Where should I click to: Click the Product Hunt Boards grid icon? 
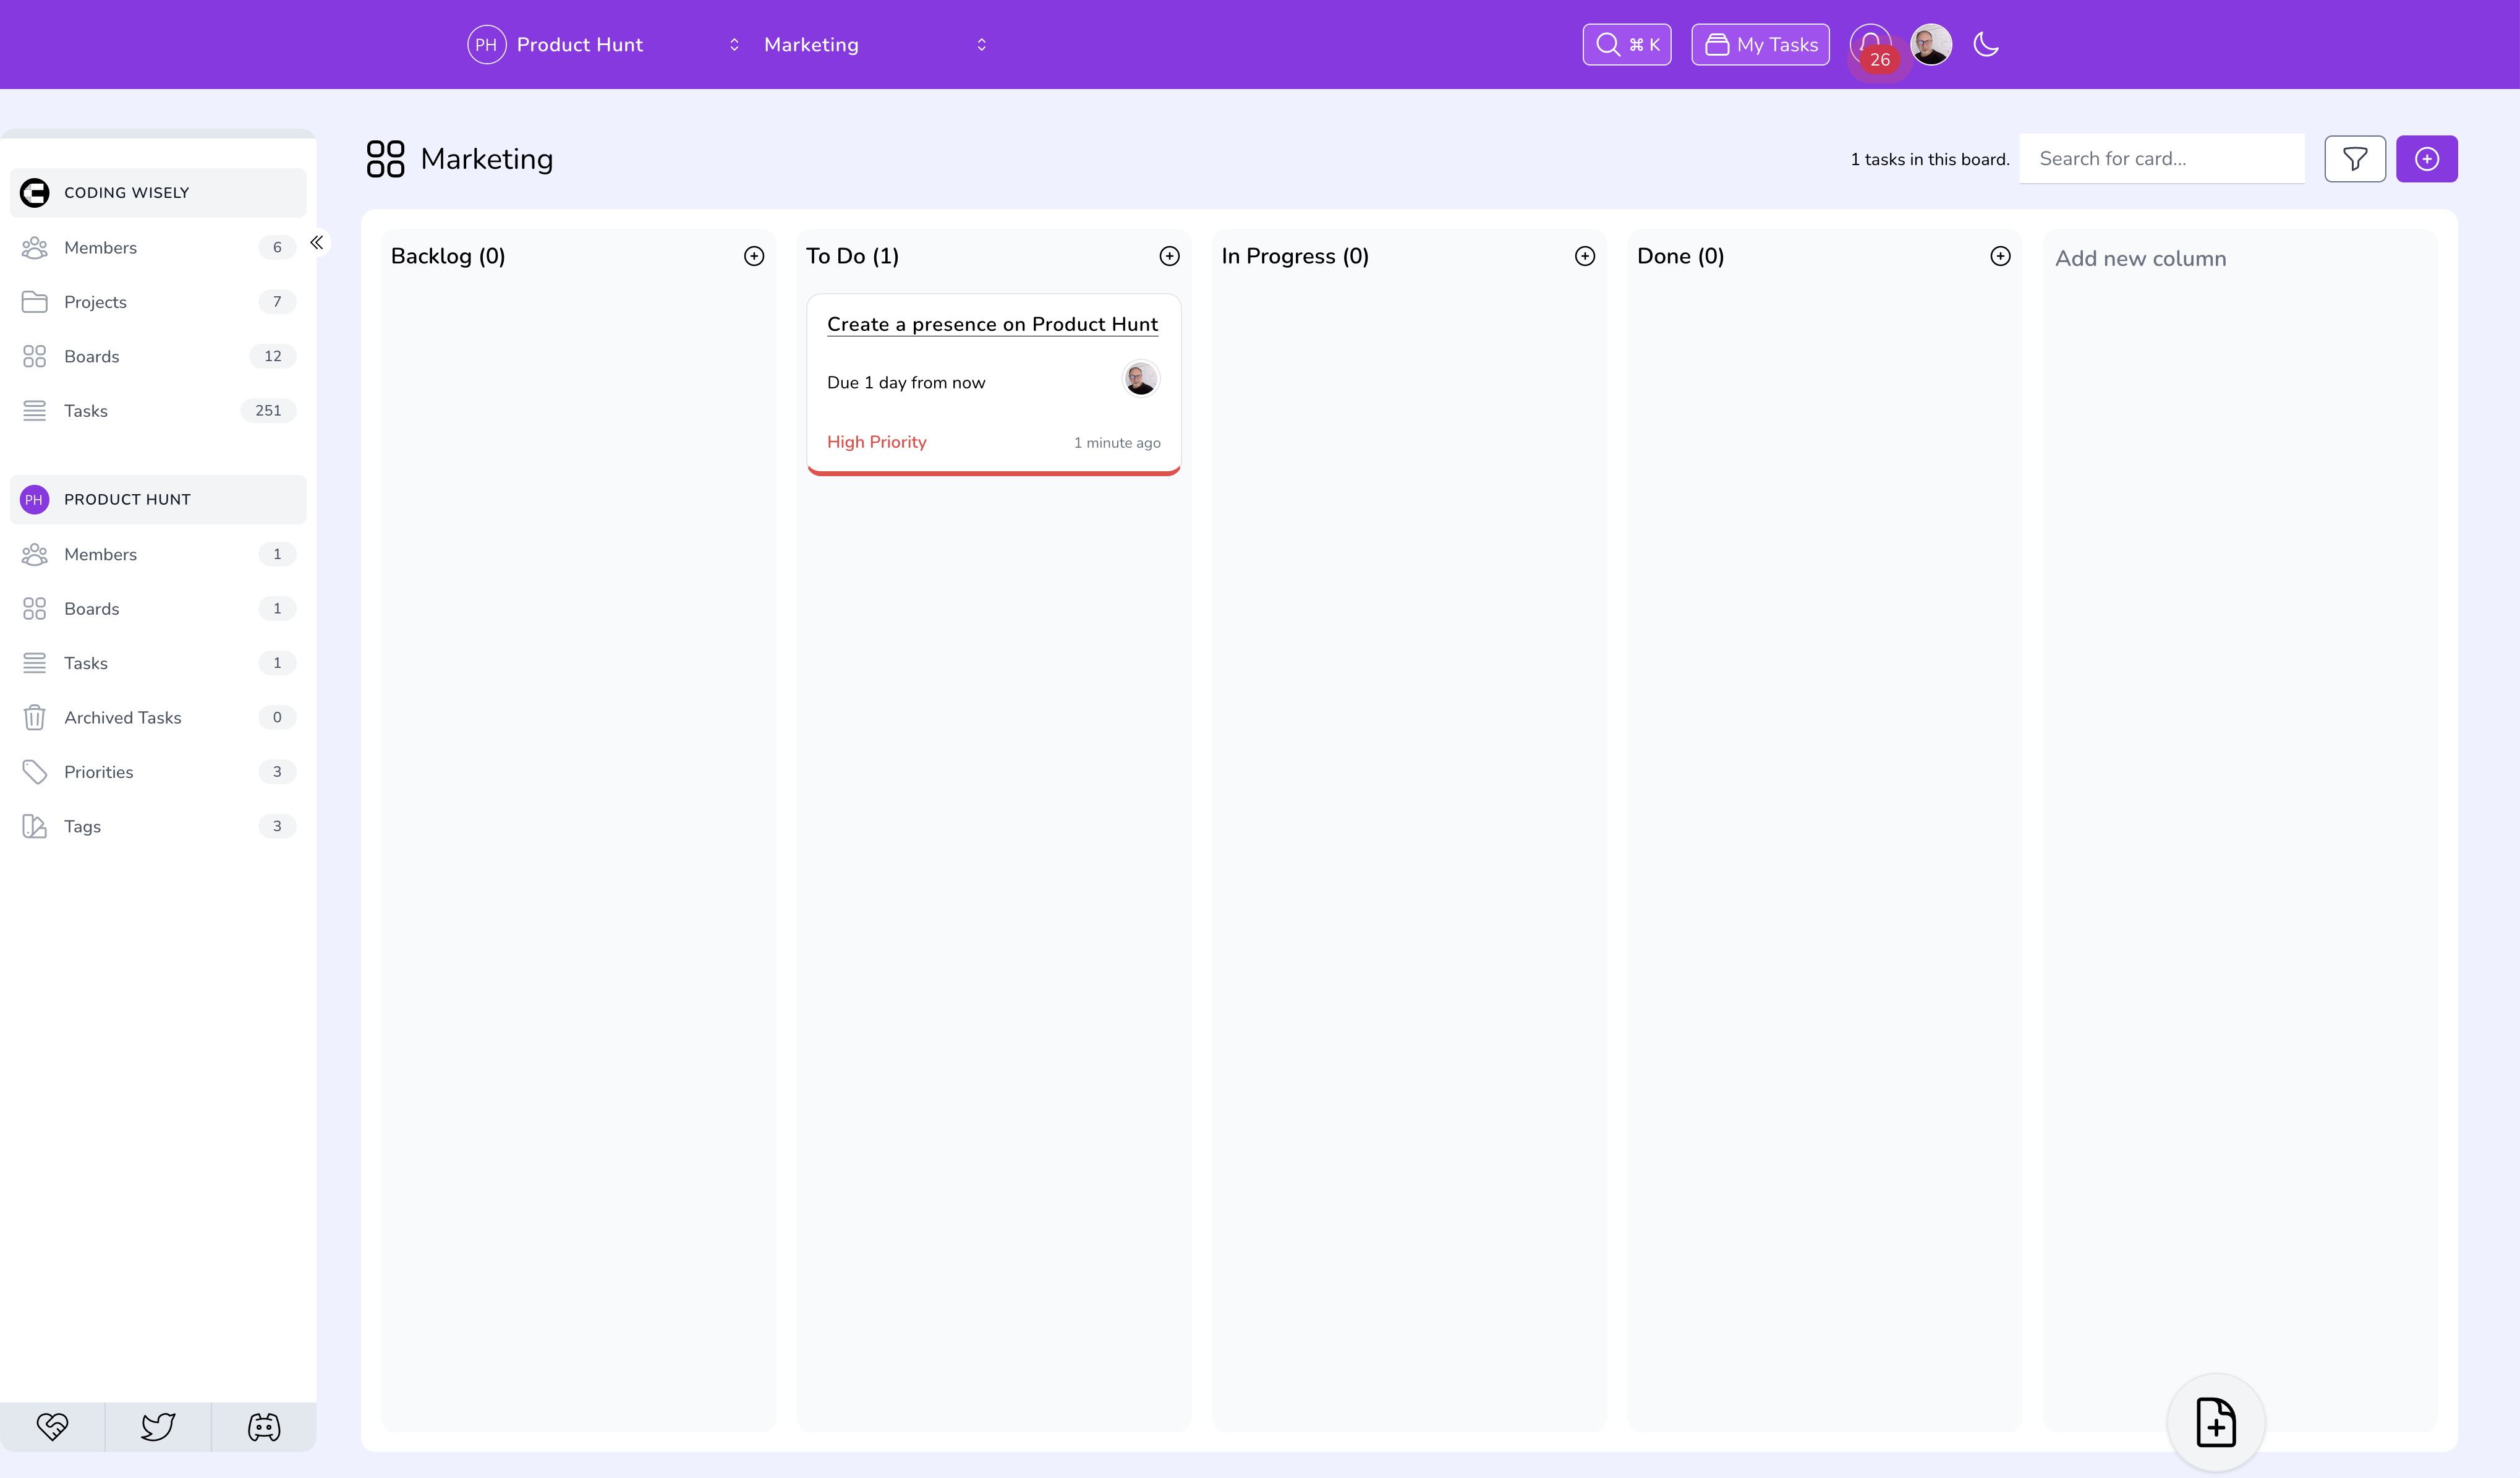click(35, 609)
